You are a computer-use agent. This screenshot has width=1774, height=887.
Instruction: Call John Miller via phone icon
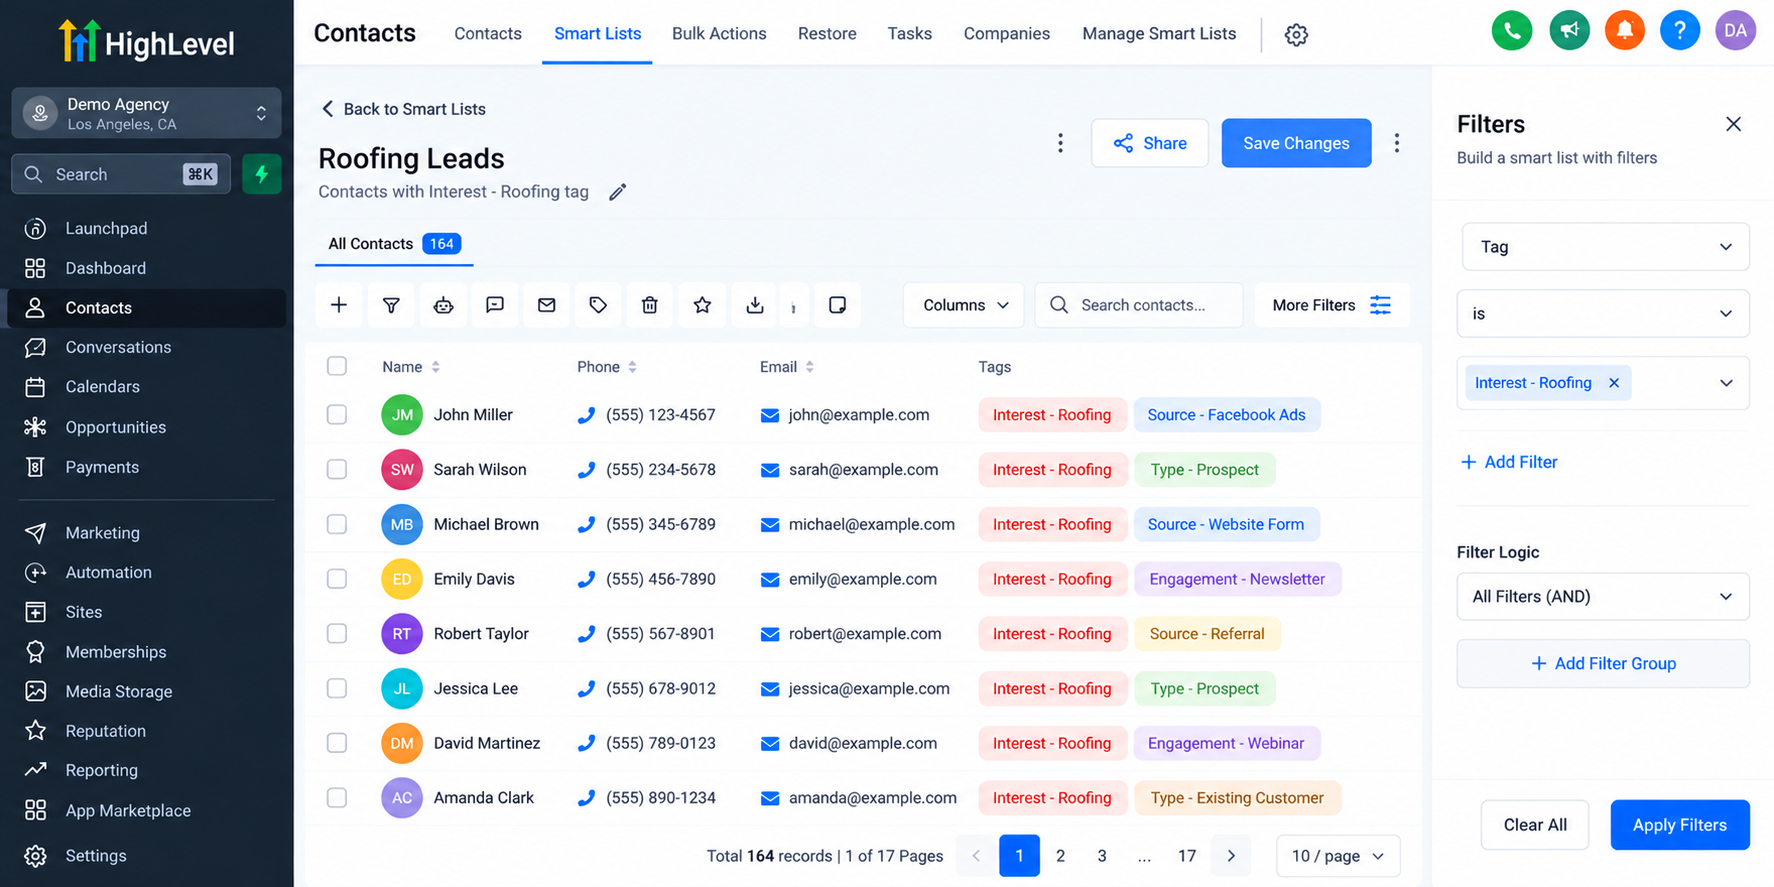click(x=587, y=415)
